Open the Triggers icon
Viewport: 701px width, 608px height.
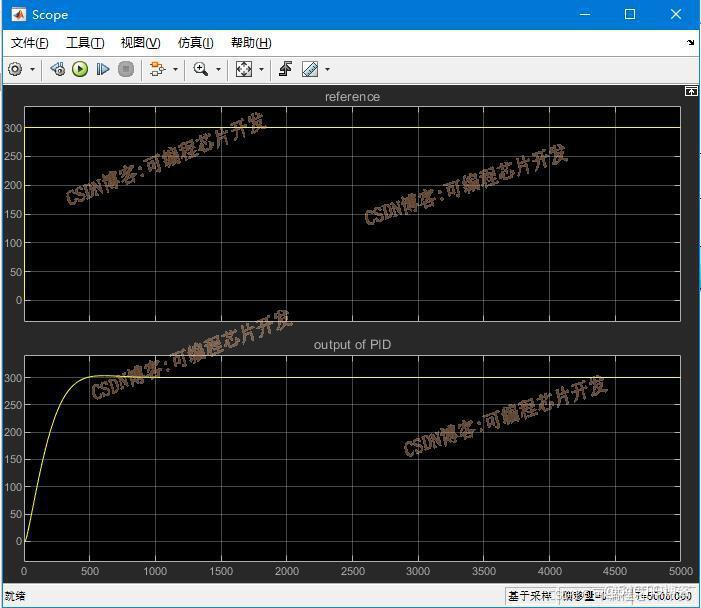tap(285, 69)
